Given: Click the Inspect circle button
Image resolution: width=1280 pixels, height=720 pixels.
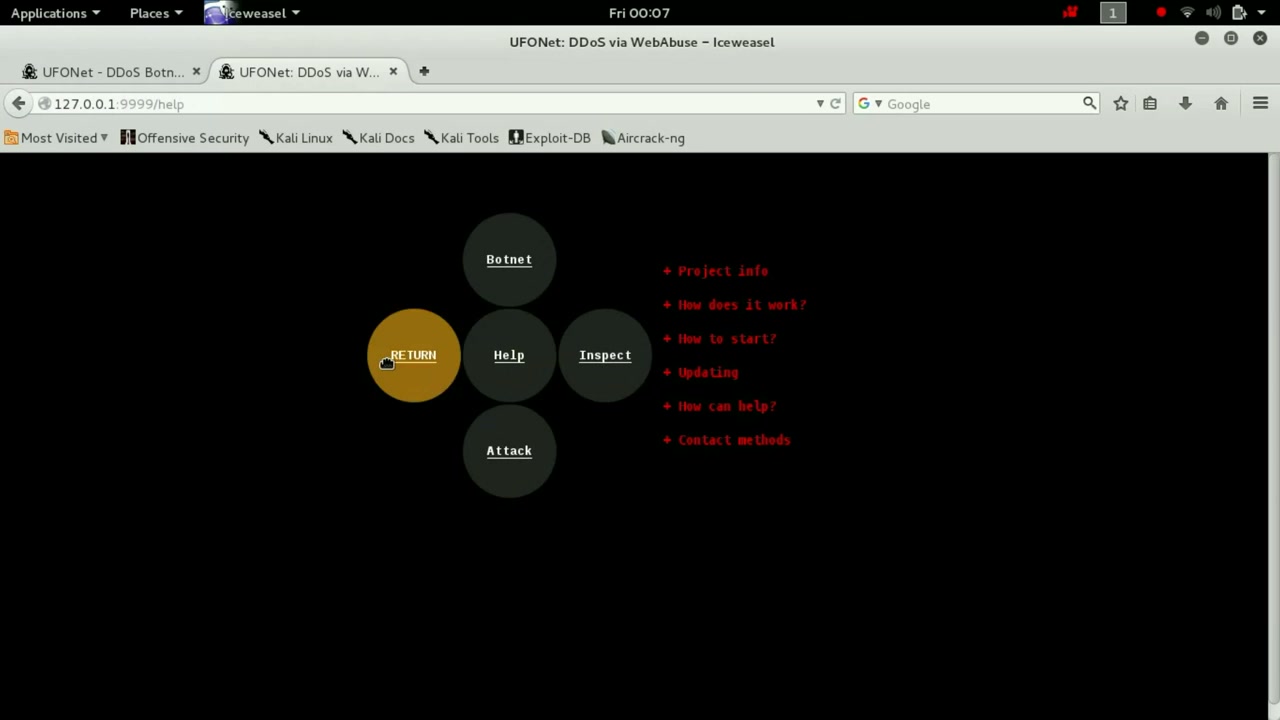Looking at the screenshot, I should pos(605,355).
